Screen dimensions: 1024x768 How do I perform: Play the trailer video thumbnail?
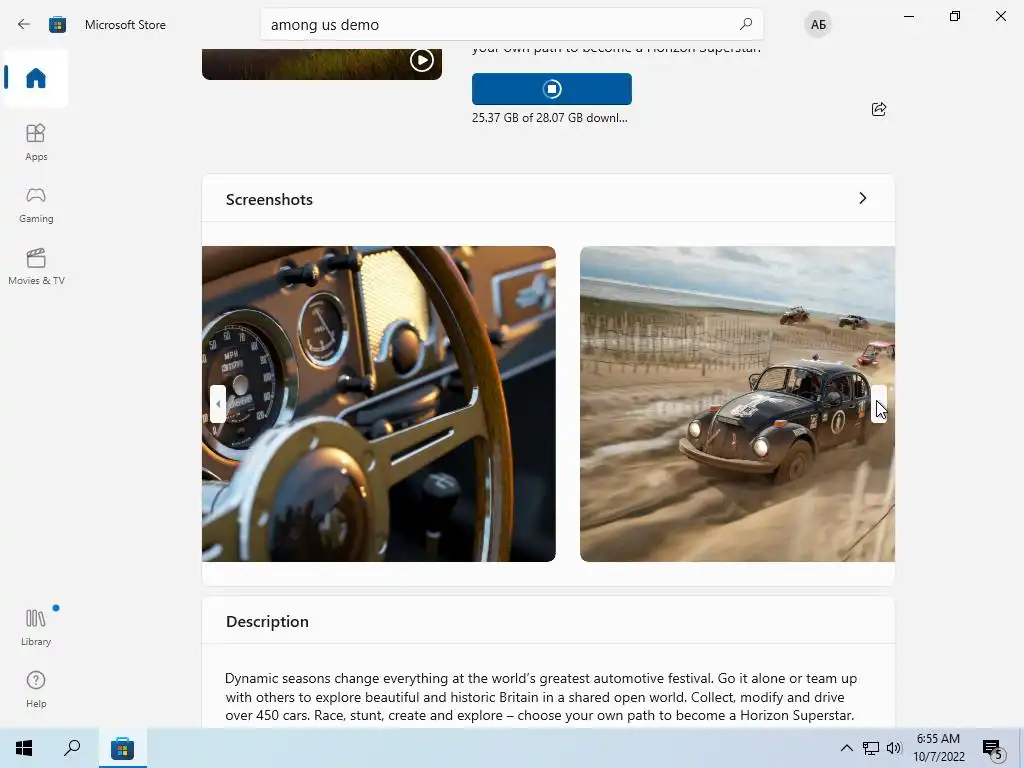click(422, 60)
